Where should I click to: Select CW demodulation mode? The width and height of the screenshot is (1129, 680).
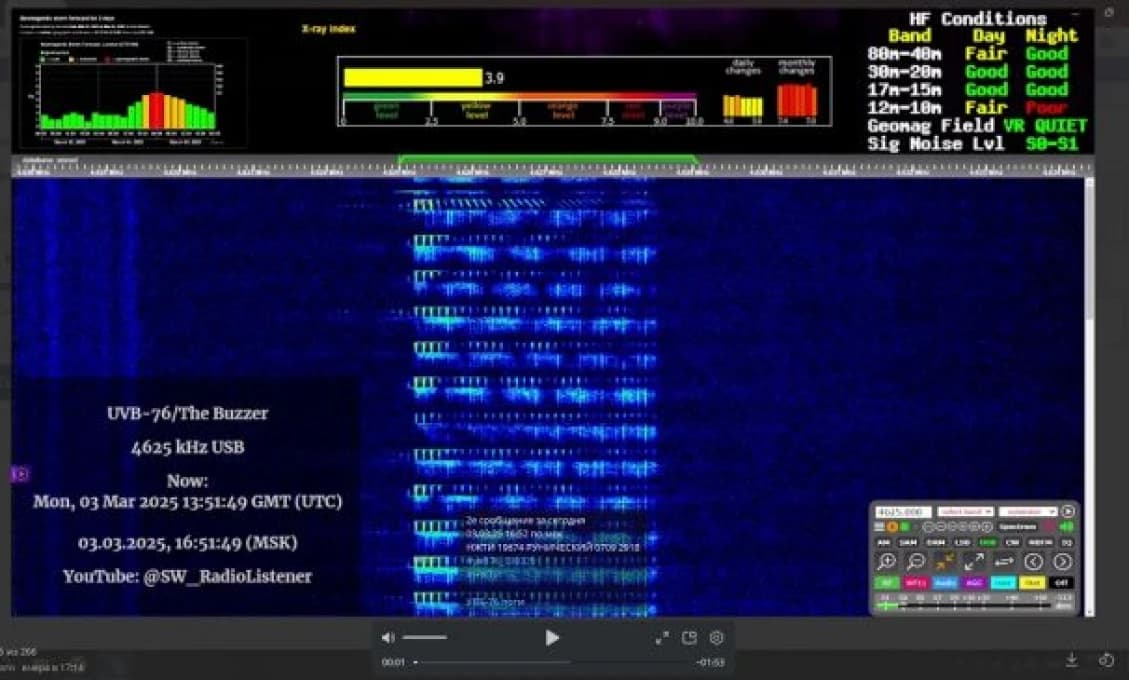1012,542
